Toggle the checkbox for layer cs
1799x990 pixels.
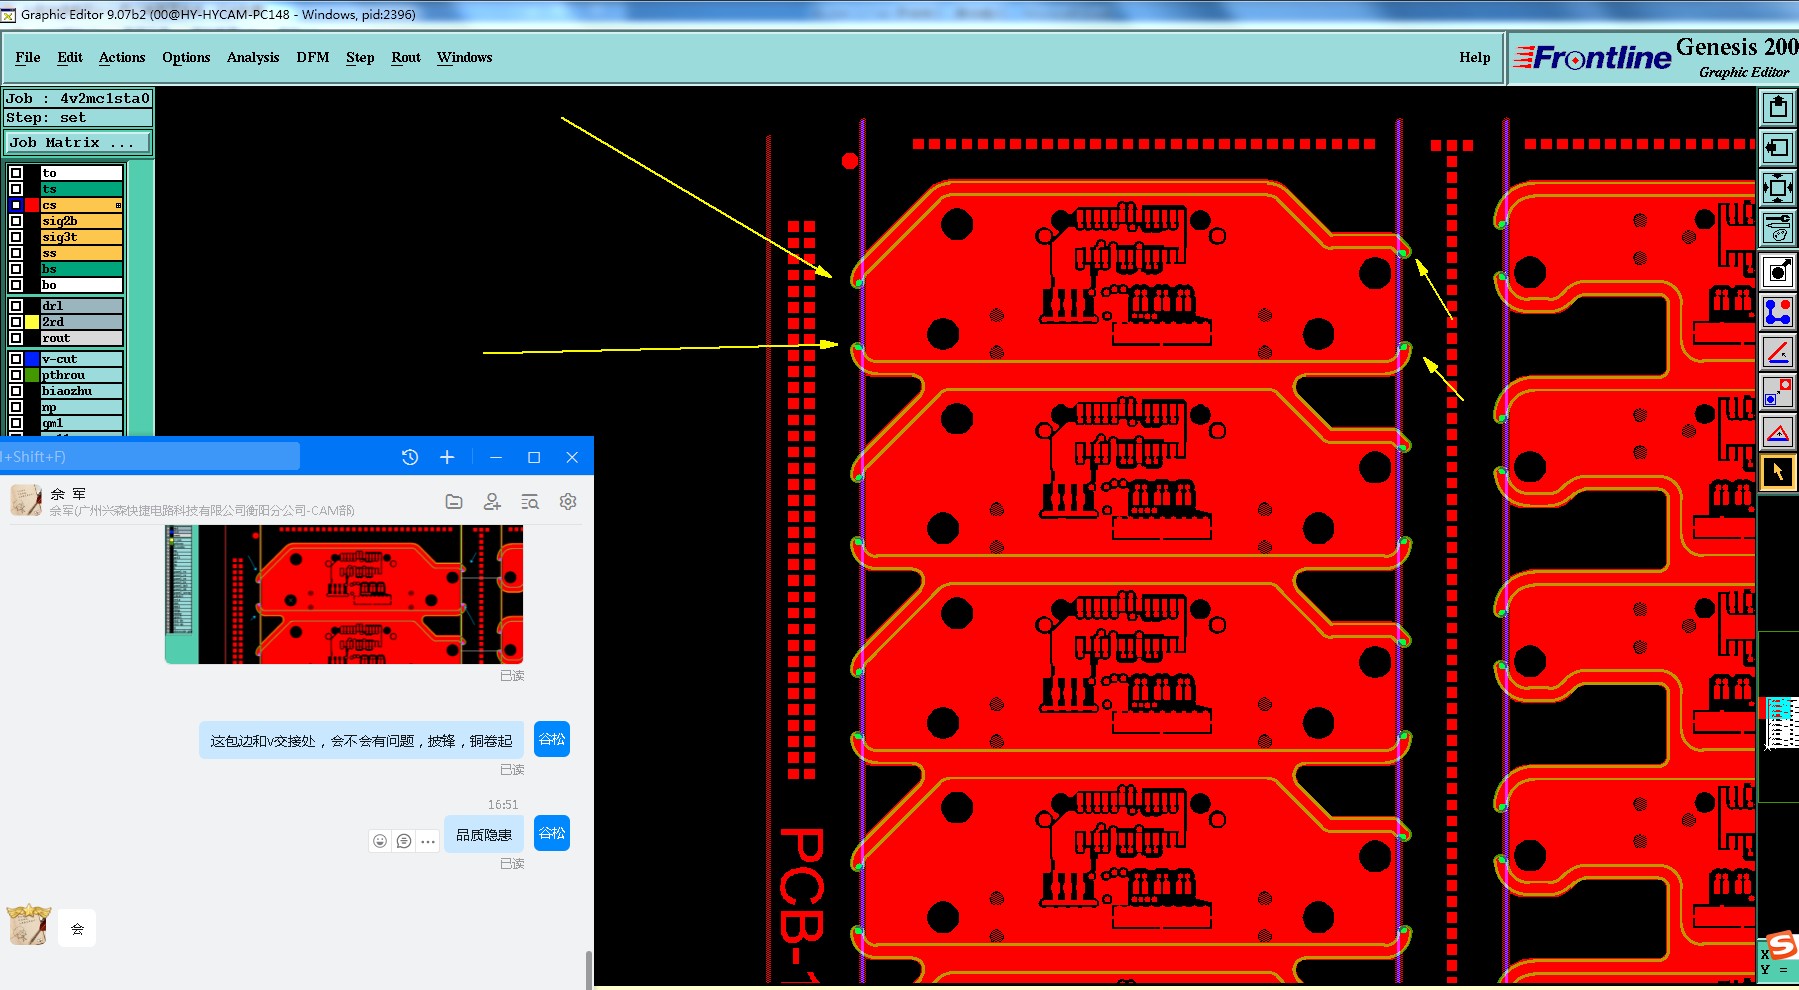click(x=16, y=205)
